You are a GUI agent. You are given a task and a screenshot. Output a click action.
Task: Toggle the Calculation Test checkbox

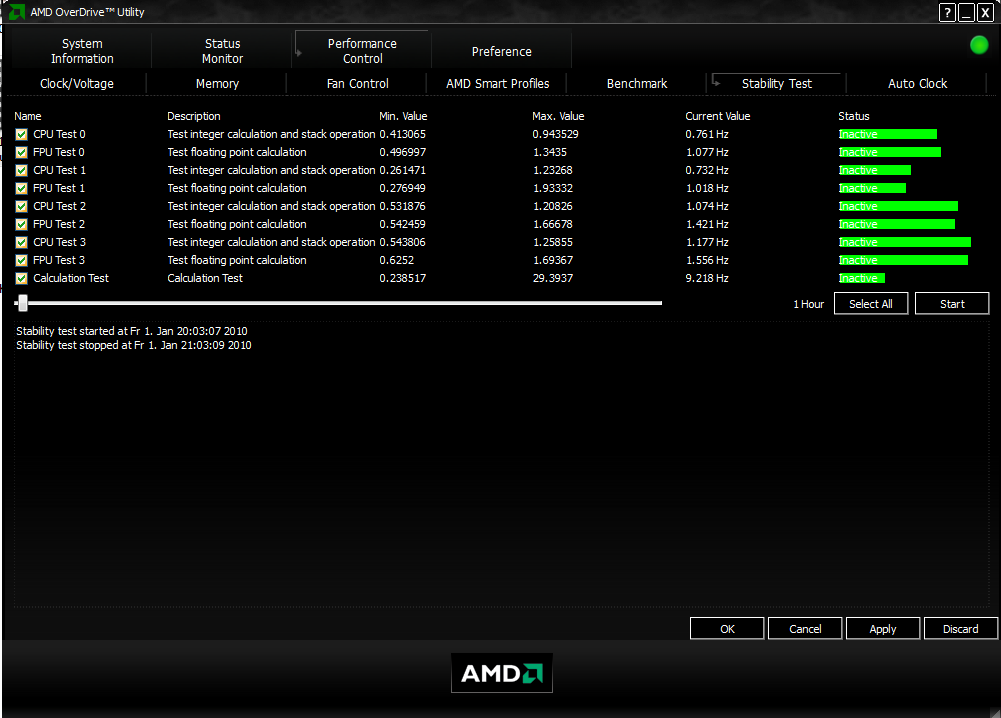[x=22, y=278]
